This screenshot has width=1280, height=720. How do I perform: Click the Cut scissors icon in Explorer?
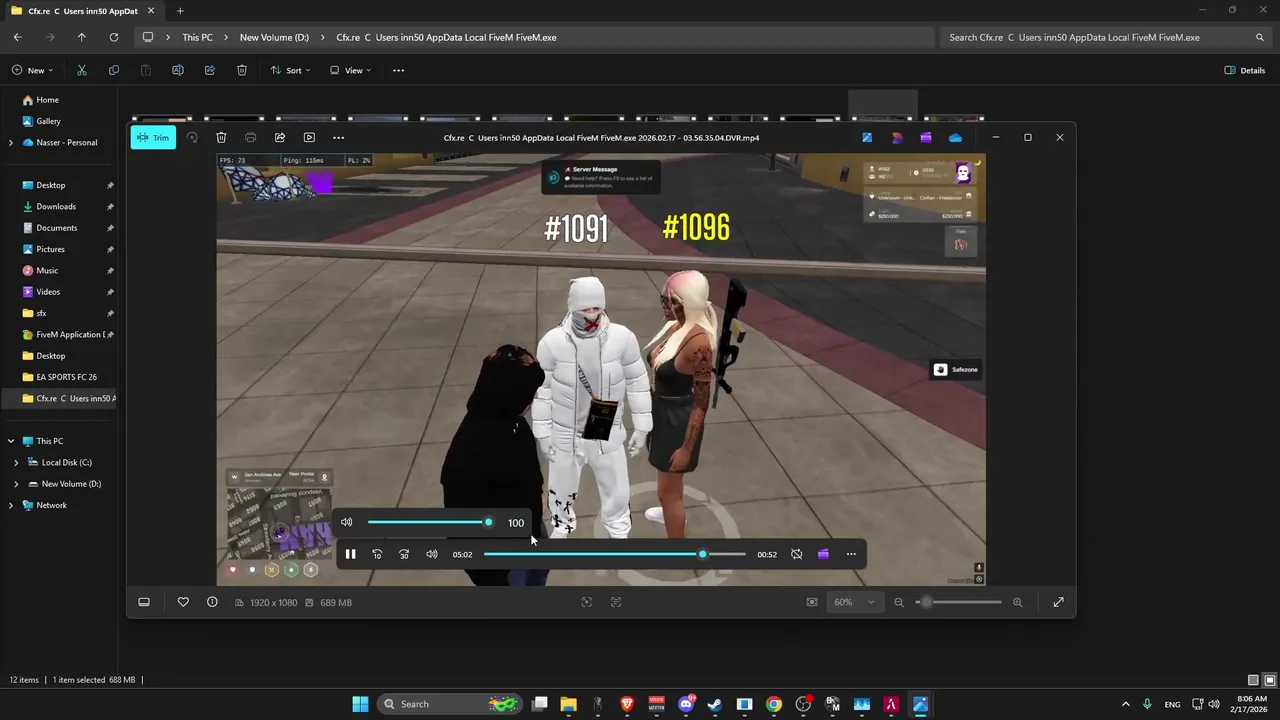point(82,70)
